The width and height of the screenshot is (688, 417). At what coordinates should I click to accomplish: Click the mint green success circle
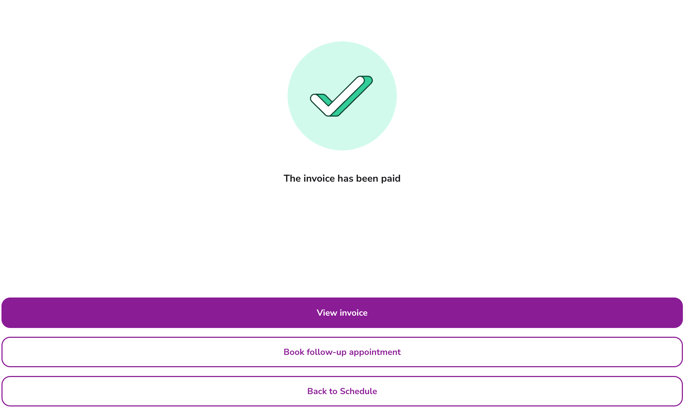342,60
